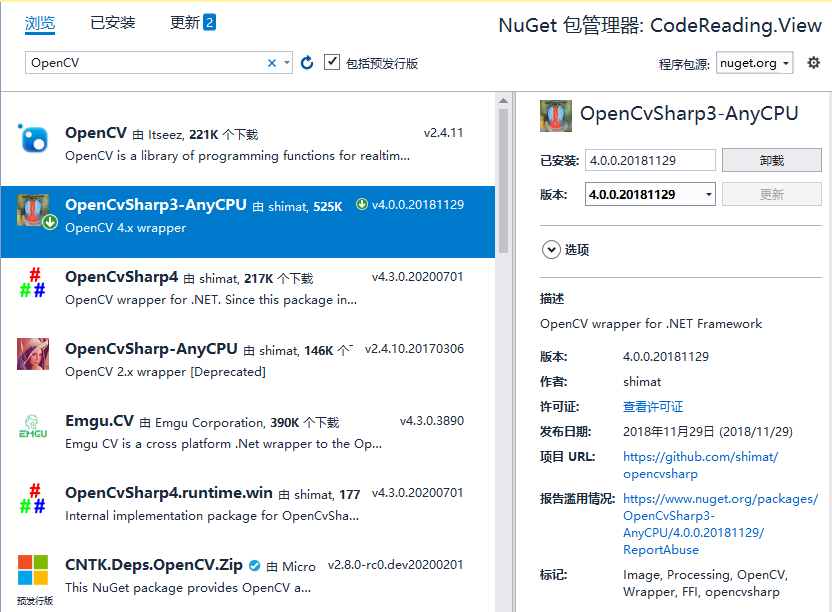Click the OpenCV package blue icon

33,139
